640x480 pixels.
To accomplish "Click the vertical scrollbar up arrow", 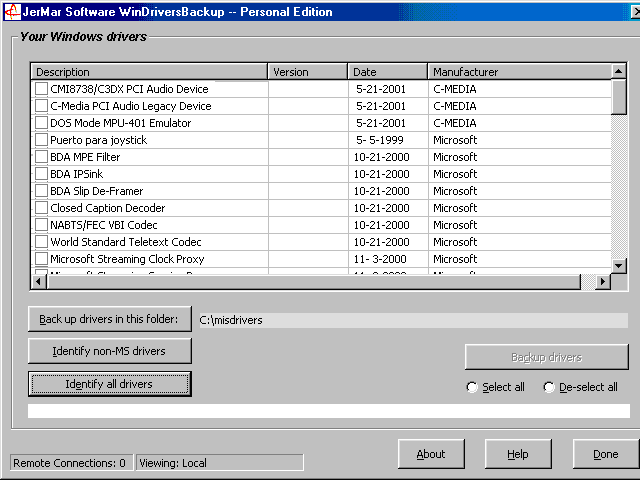I will (x=619, y=71).
